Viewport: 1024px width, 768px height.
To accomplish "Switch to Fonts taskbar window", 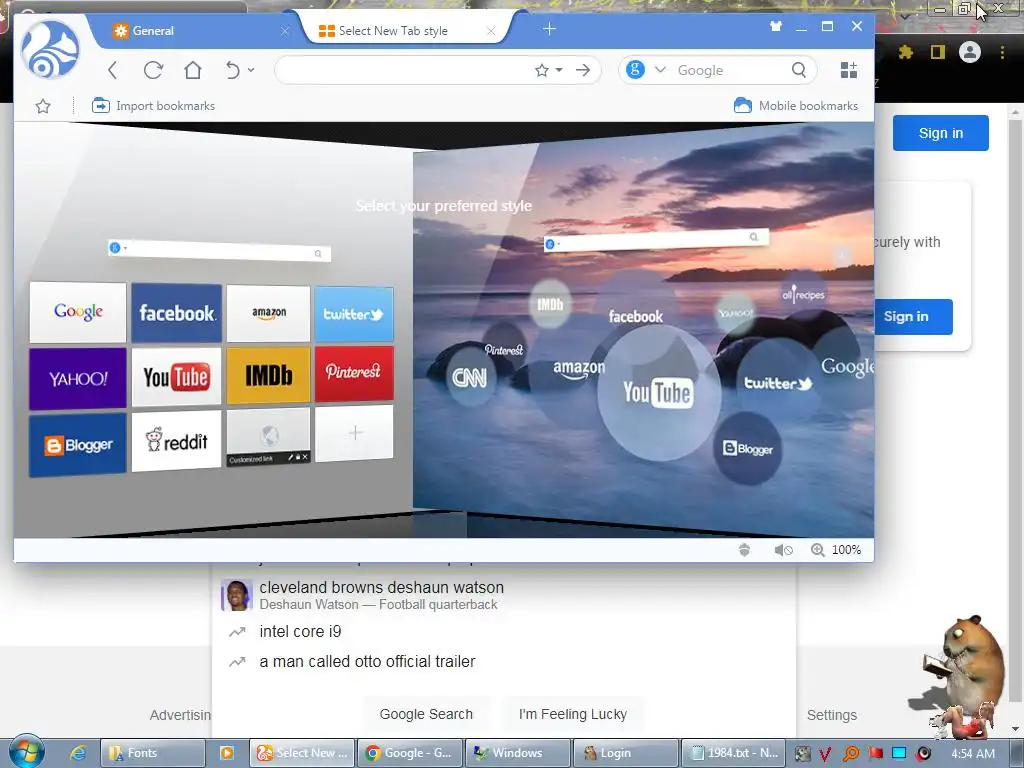I will (153, 753).
